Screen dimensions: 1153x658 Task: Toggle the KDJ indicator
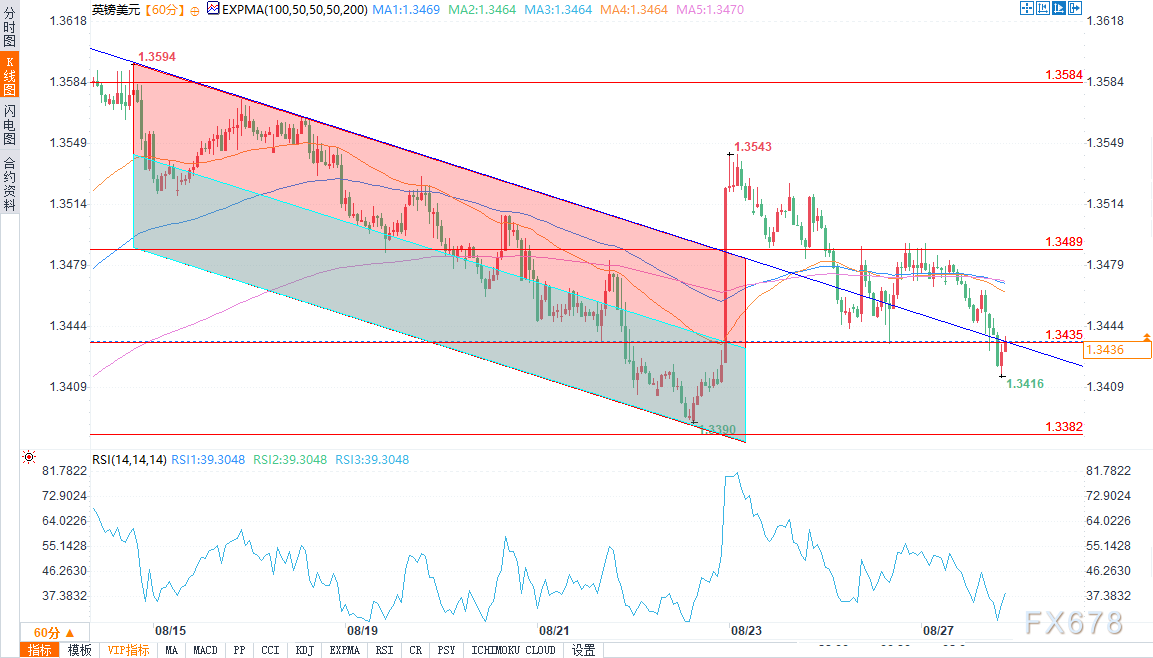coord(304,650)
